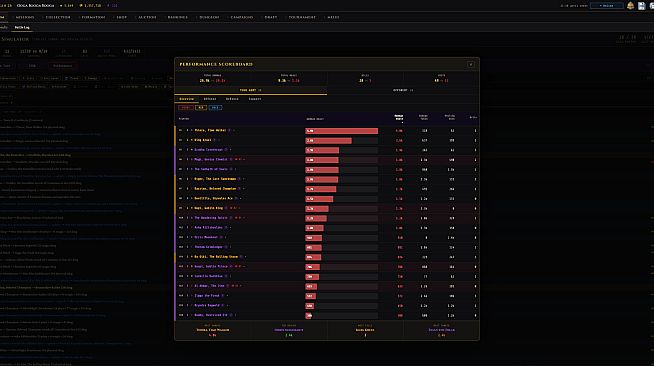Screen dimensions: 654x366
Task: Open Dungeon from top navigation
Action: point(209,18)
